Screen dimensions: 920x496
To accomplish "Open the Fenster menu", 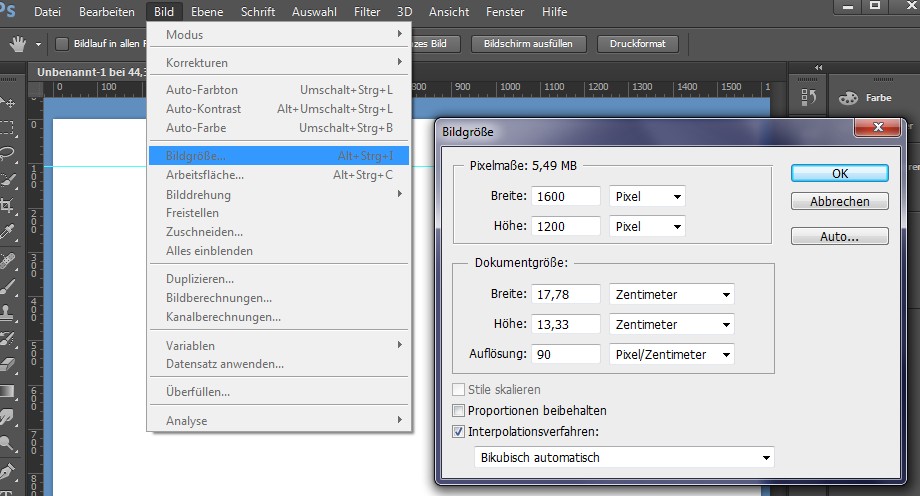I will coord(505,11).
